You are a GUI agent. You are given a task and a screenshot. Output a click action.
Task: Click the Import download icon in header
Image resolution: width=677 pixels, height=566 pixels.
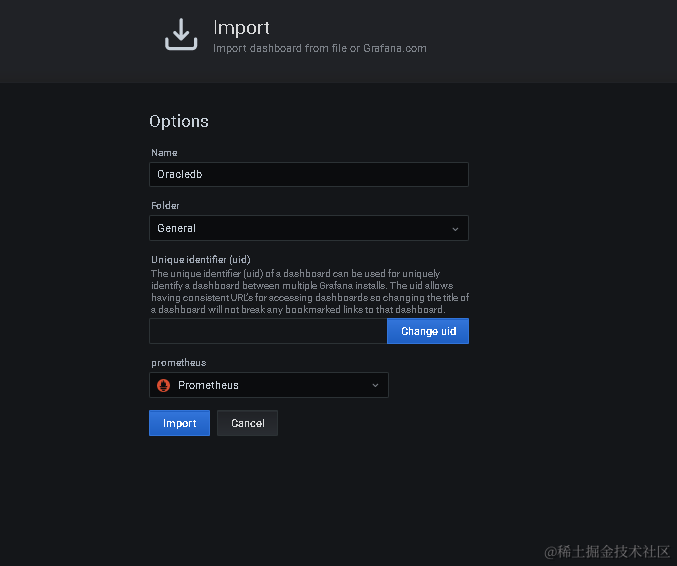pyautogui.click(x=181, y=35)
